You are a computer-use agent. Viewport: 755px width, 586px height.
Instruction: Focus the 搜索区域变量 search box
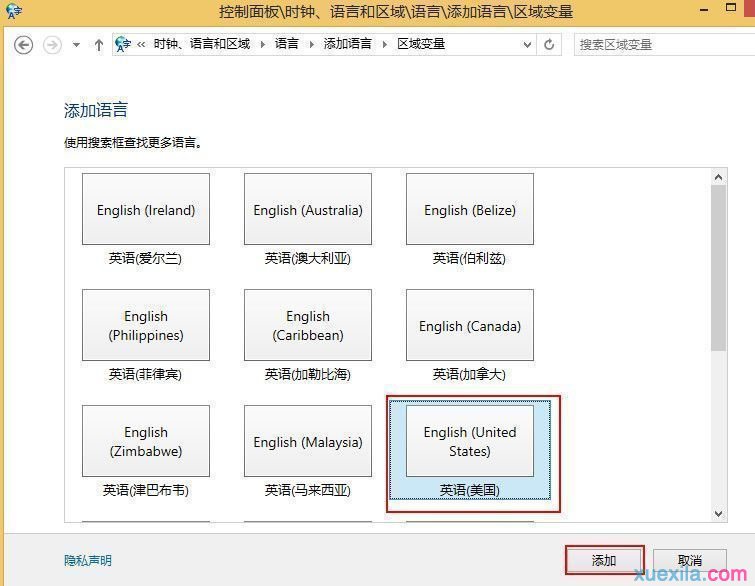click(664, 45)
